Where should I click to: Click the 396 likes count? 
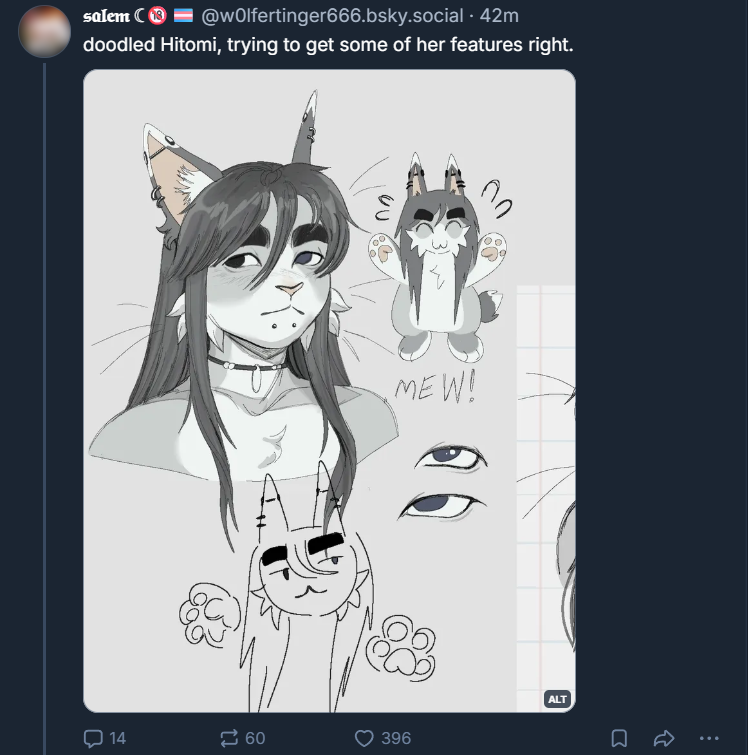pos(396,738)
